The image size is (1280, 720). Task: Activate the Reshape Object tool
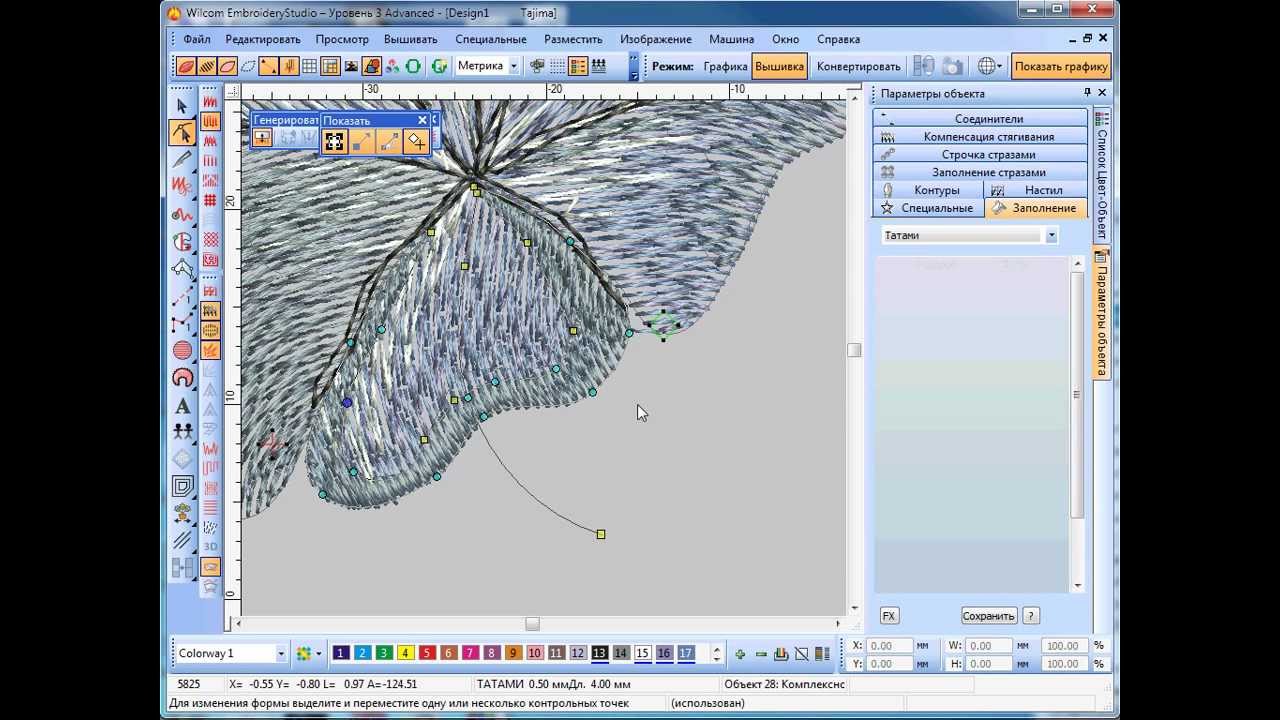click(182, 132)
